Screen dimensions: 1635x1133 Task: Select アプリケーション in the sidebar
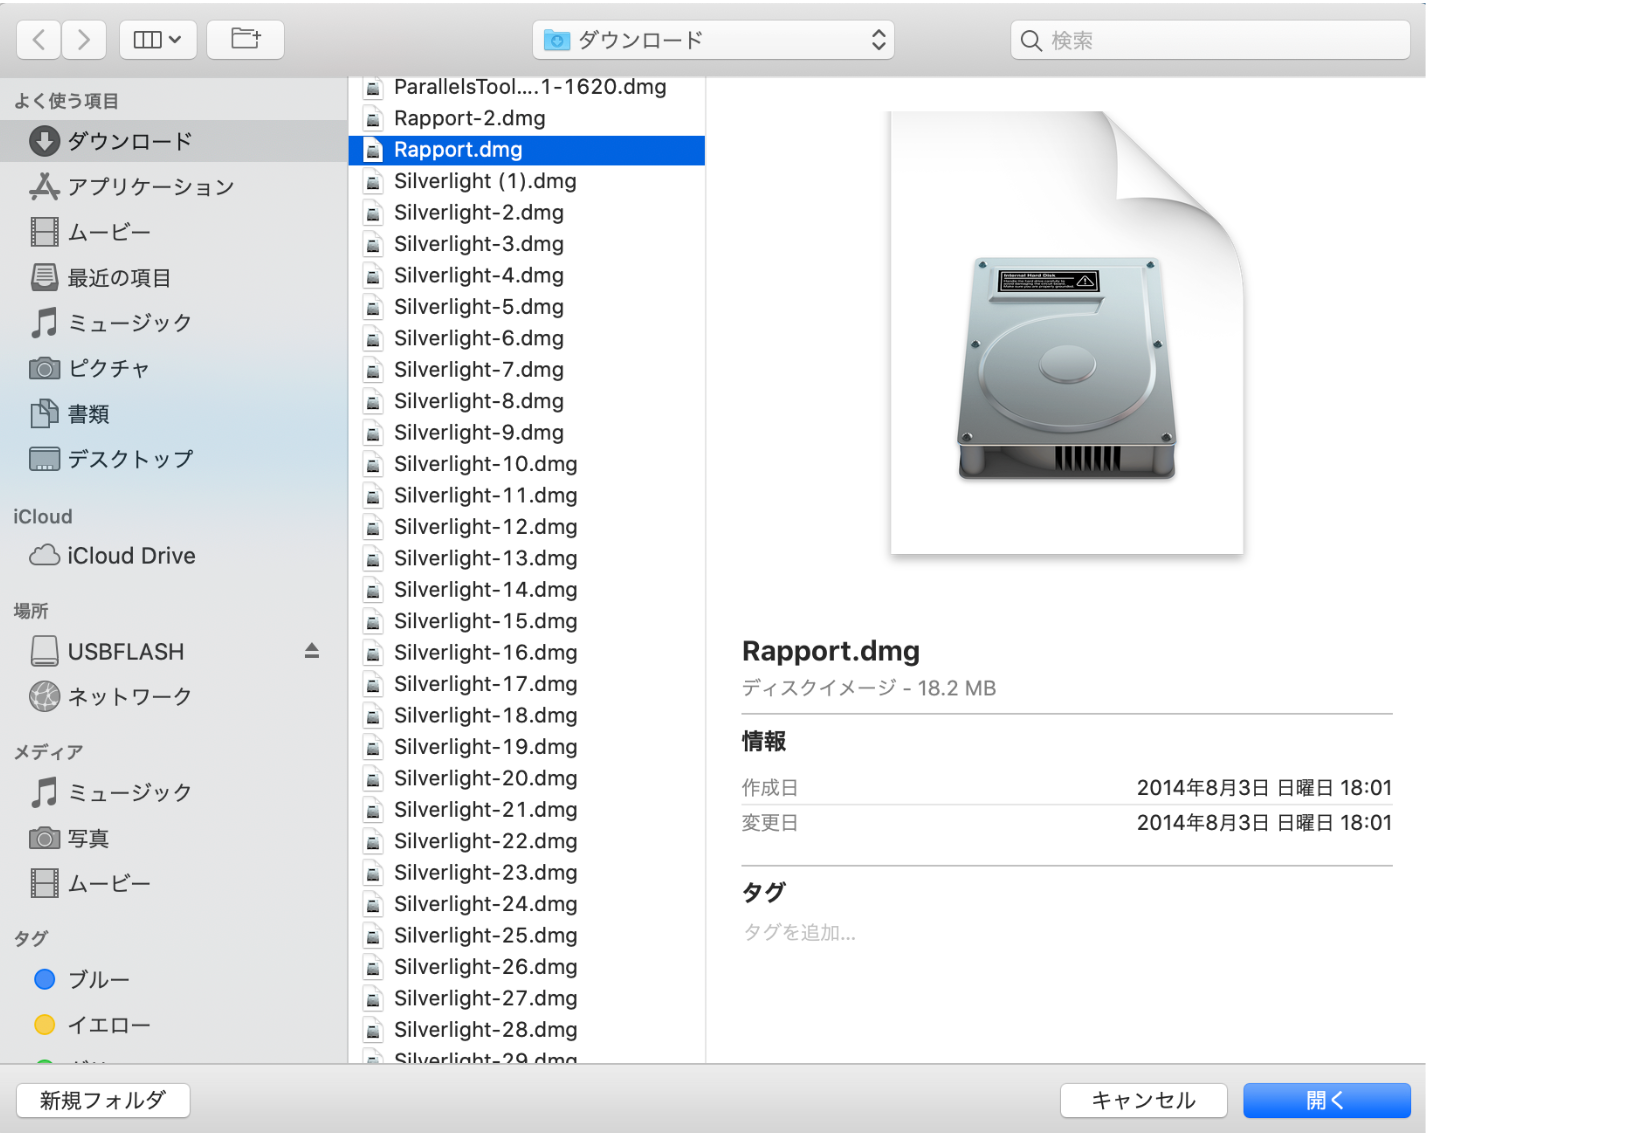[x=150, y=187]
